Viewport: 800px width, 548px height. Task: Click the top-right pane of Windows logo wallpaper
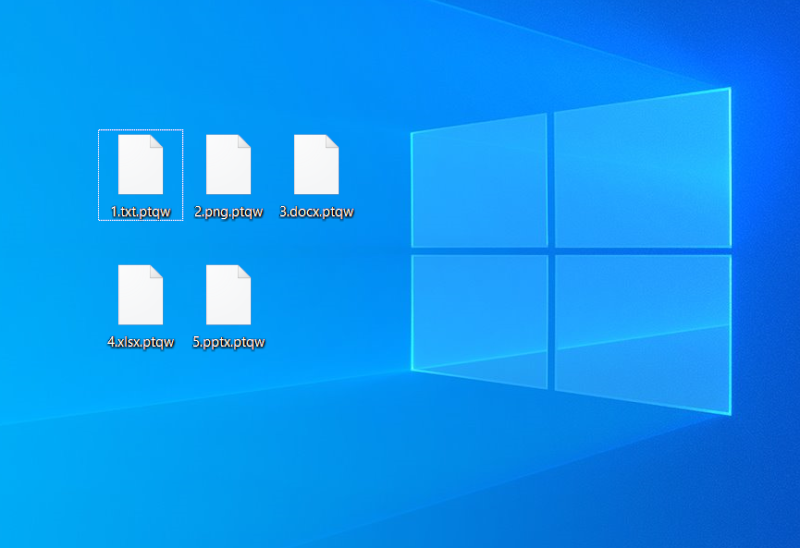pos(640,170)
